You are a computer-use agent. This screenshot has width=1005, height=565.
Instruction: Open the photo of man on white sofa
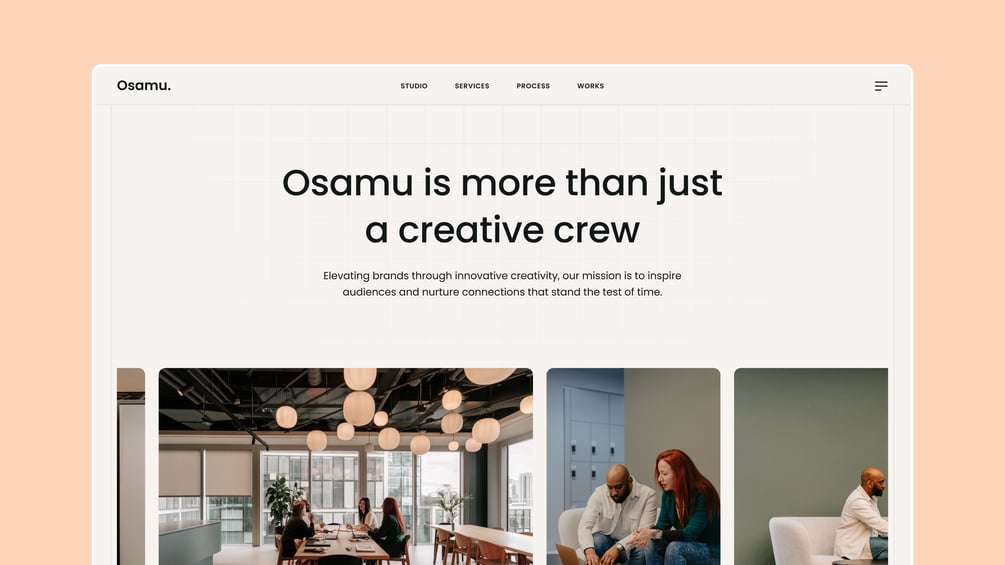(x=811, y=466)
